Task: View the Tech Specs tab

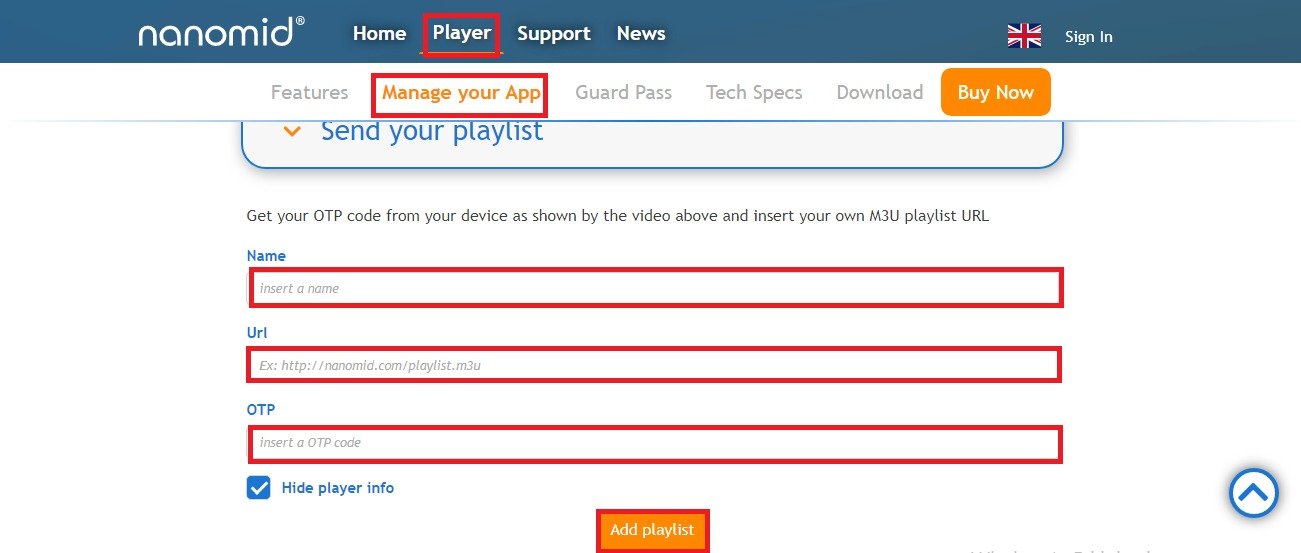Action: 754,93
